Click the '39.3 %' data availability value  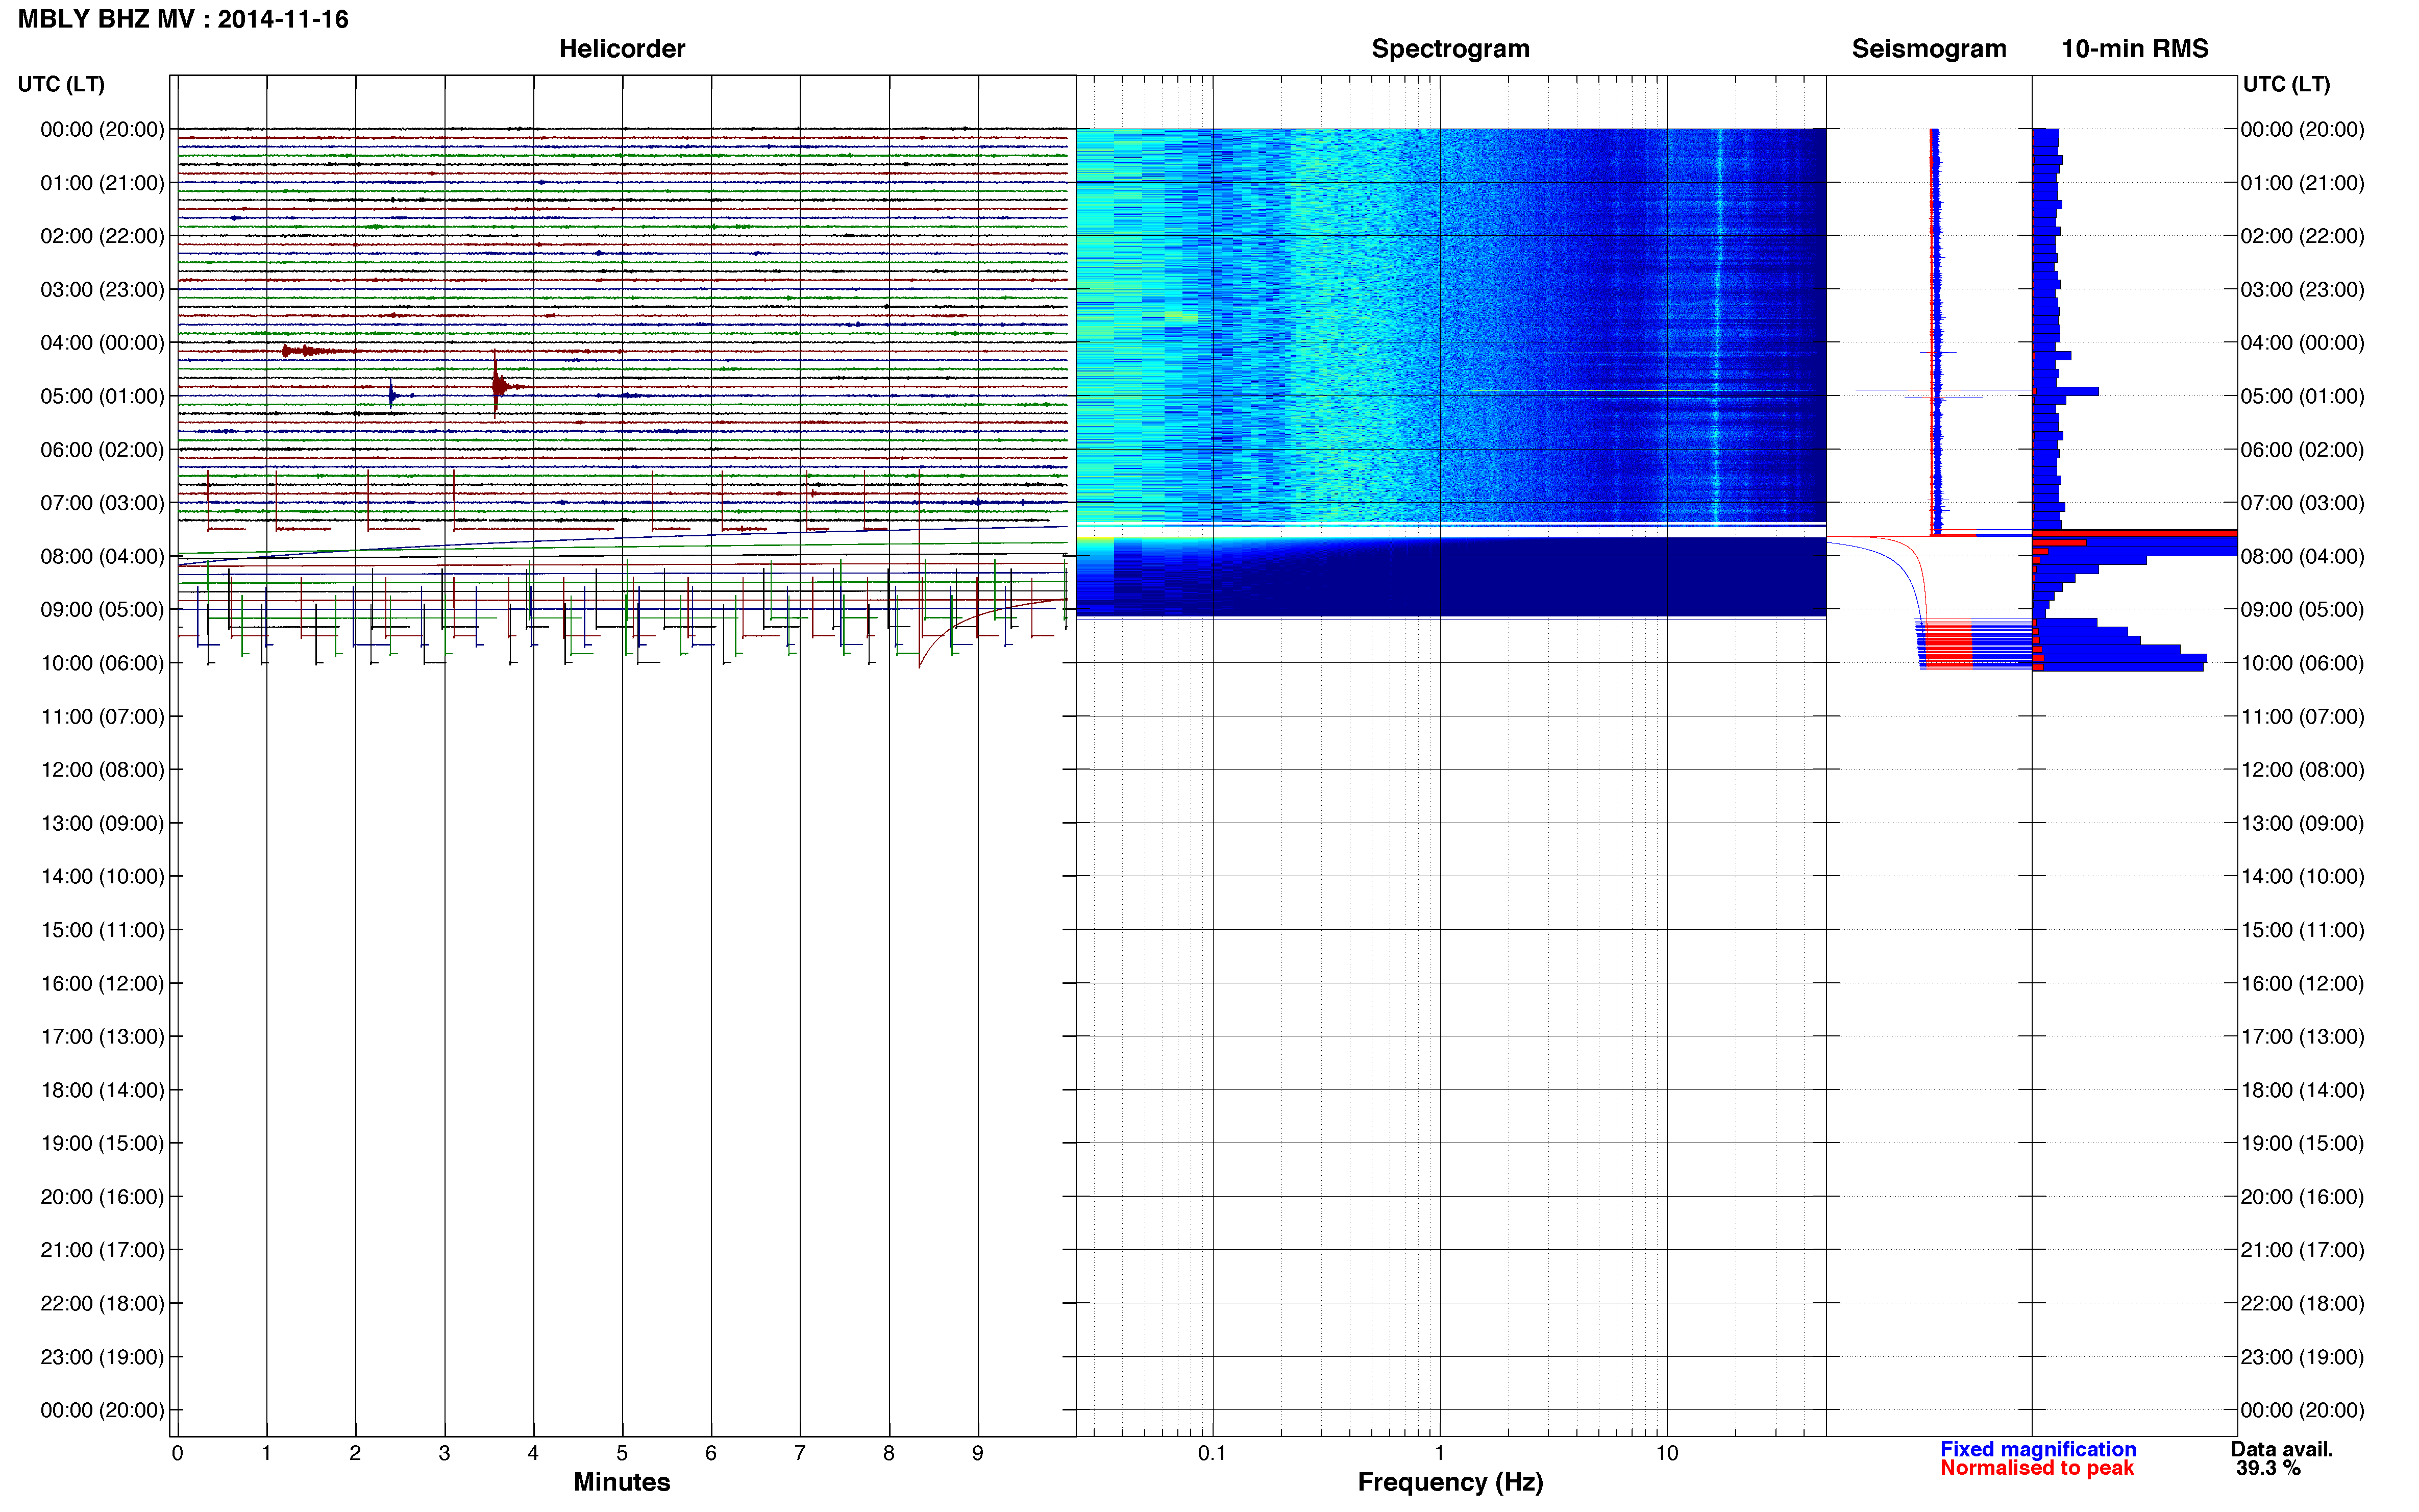(2268, 1468)
